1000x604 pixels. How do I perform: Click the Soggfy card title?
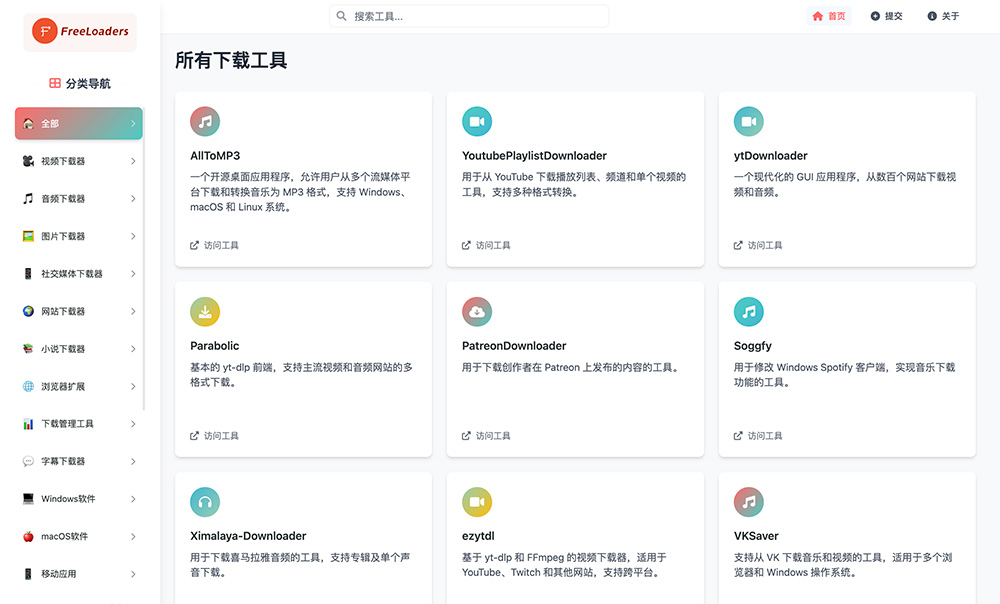point(753,346)
